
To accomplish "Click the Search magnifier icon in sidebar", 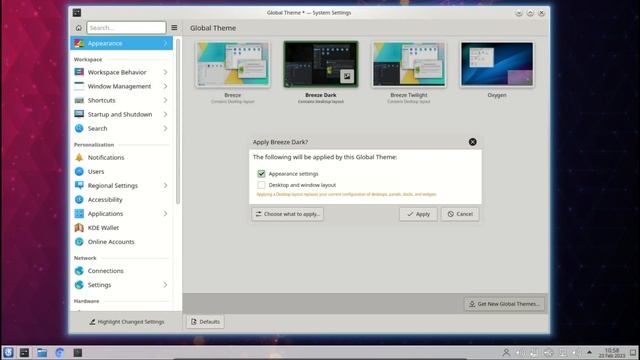I will coord(79,128).
